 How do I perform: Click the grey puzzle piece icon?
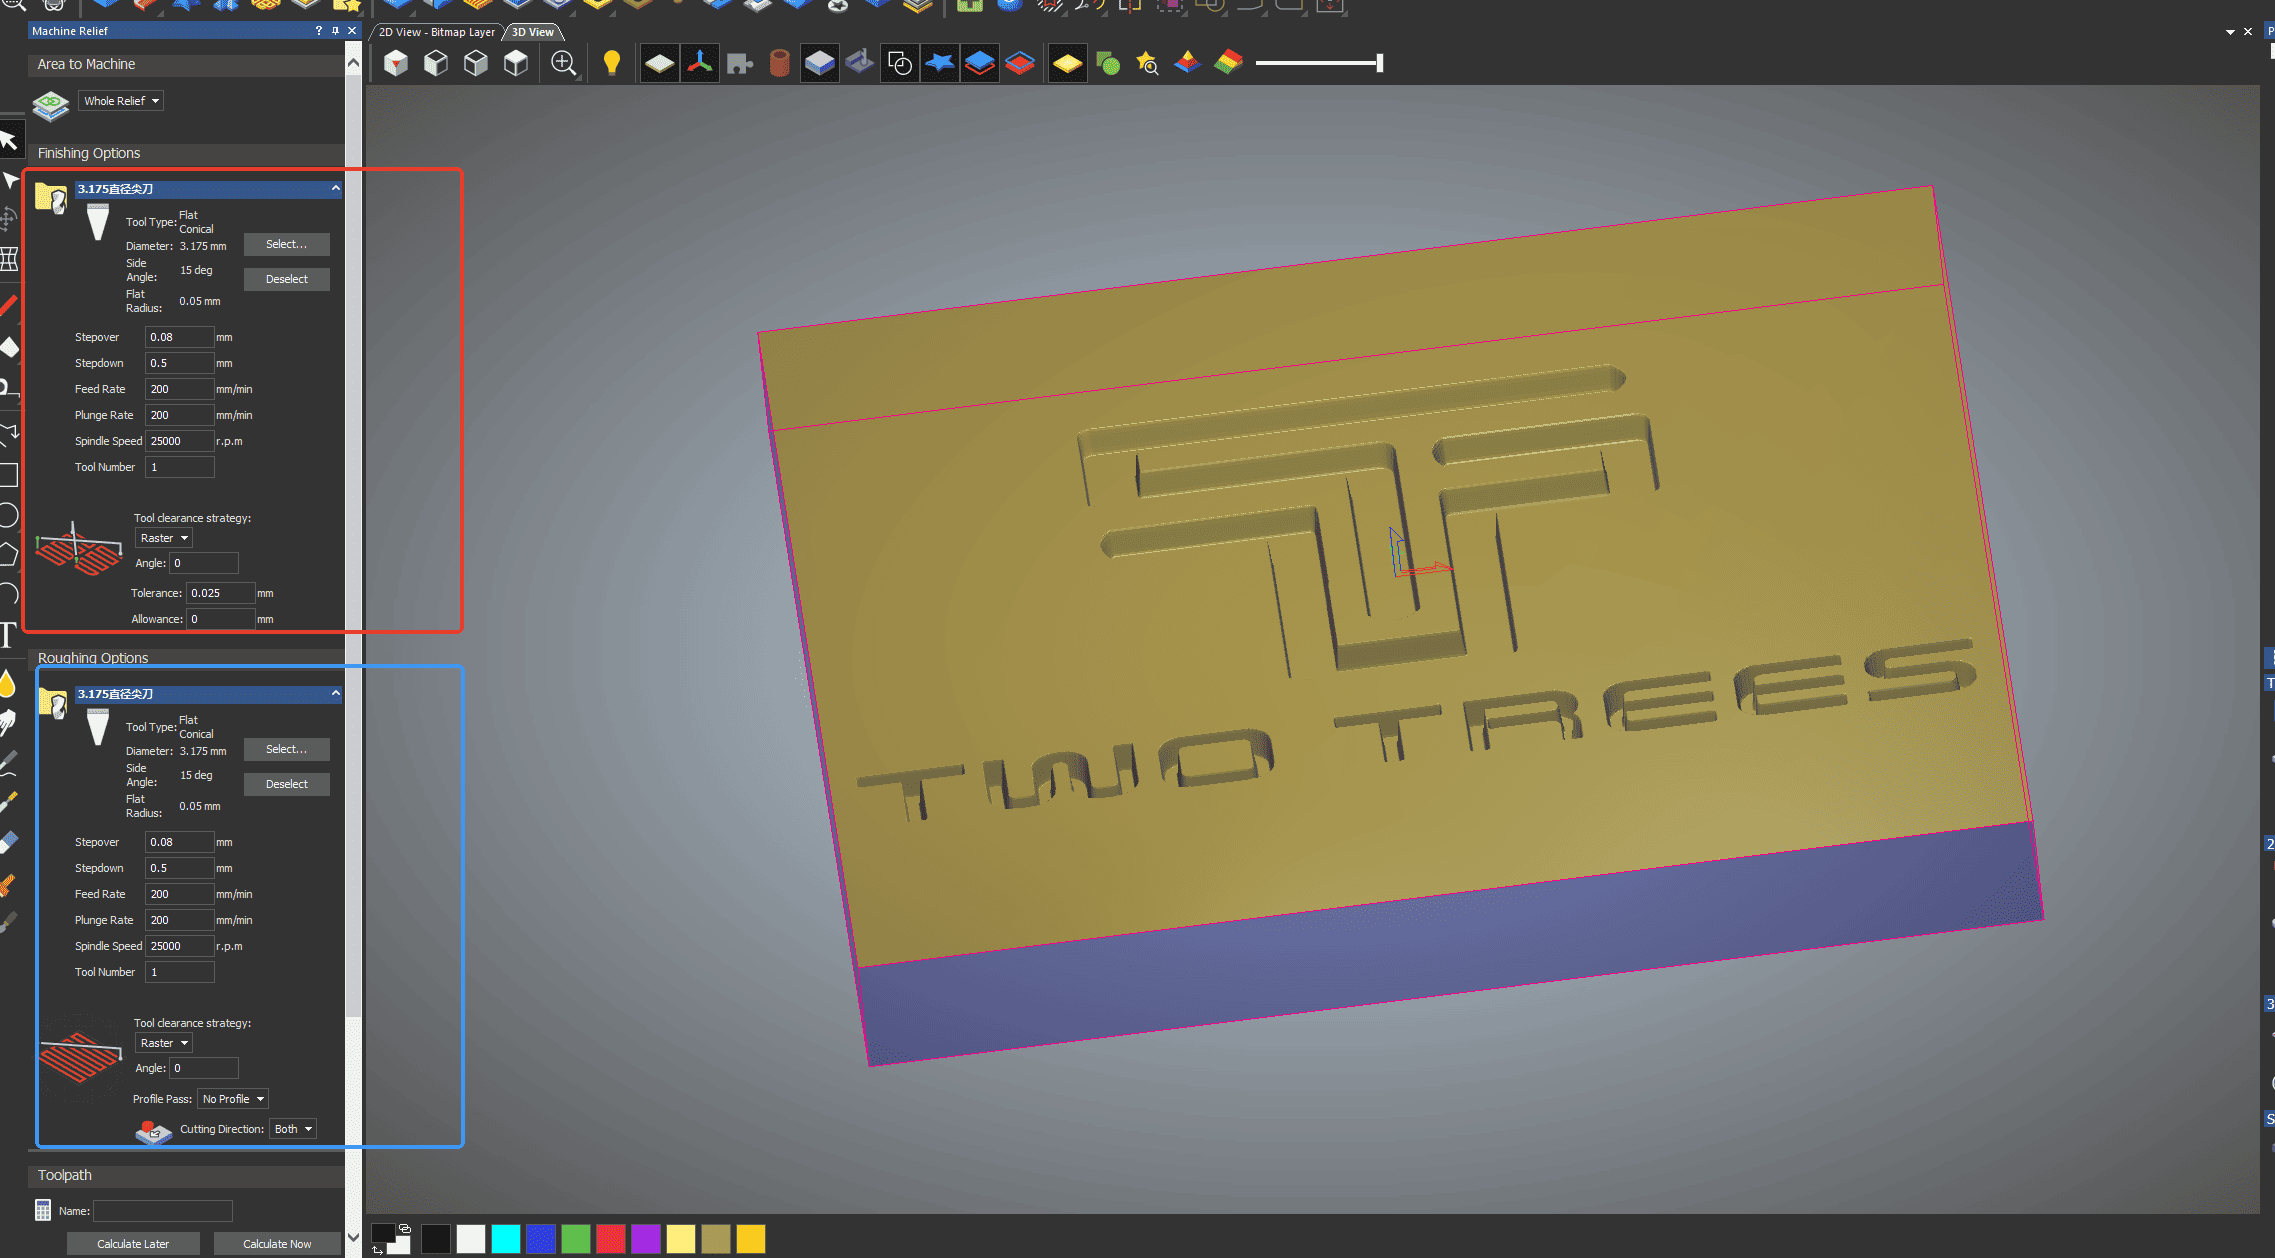740,64
